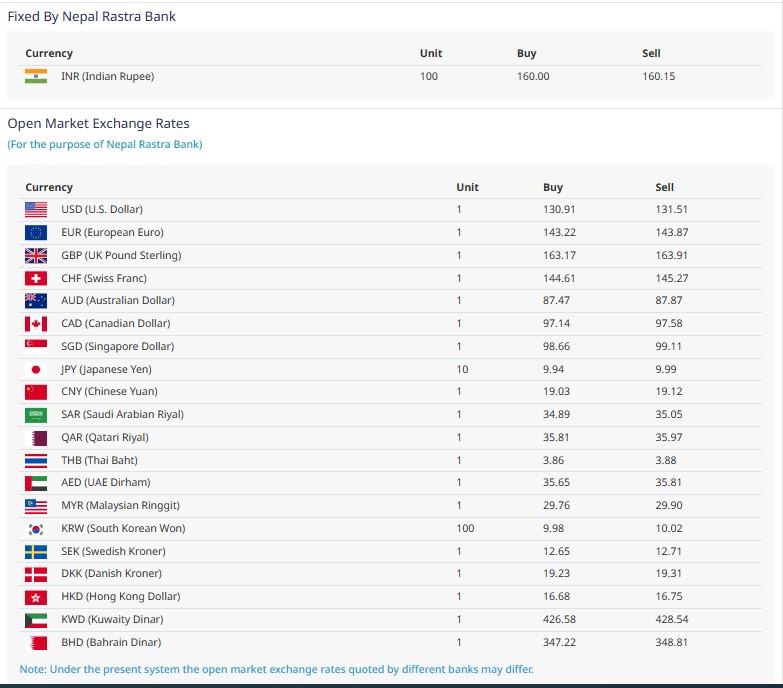783x688 pixels.
Task: Select the Swiss flag icon
Action: [36, 278]
